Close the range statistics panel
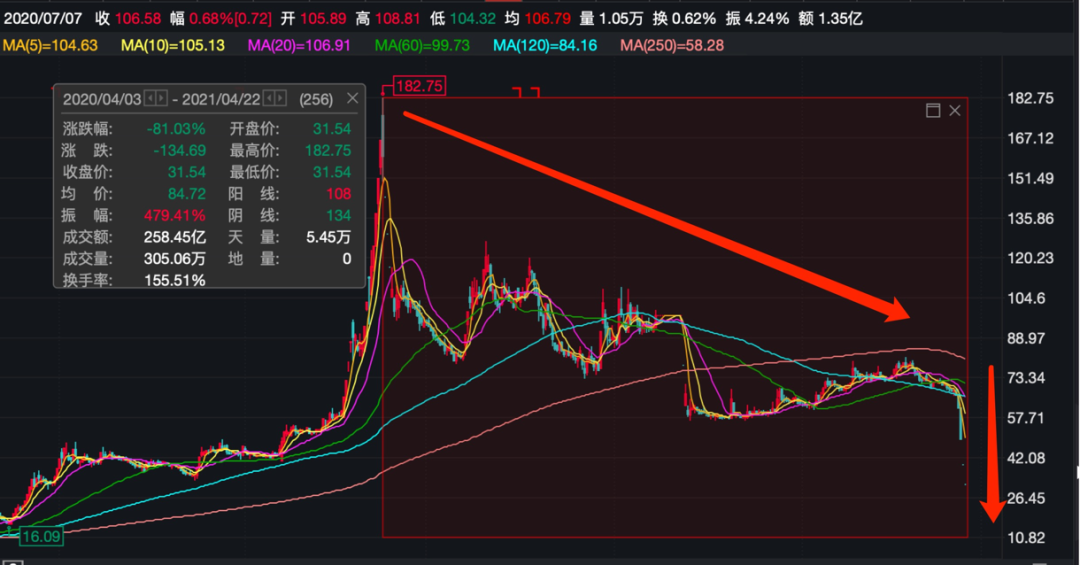Viewport: 1080px width, 565px height. click(x=352, y=98)
